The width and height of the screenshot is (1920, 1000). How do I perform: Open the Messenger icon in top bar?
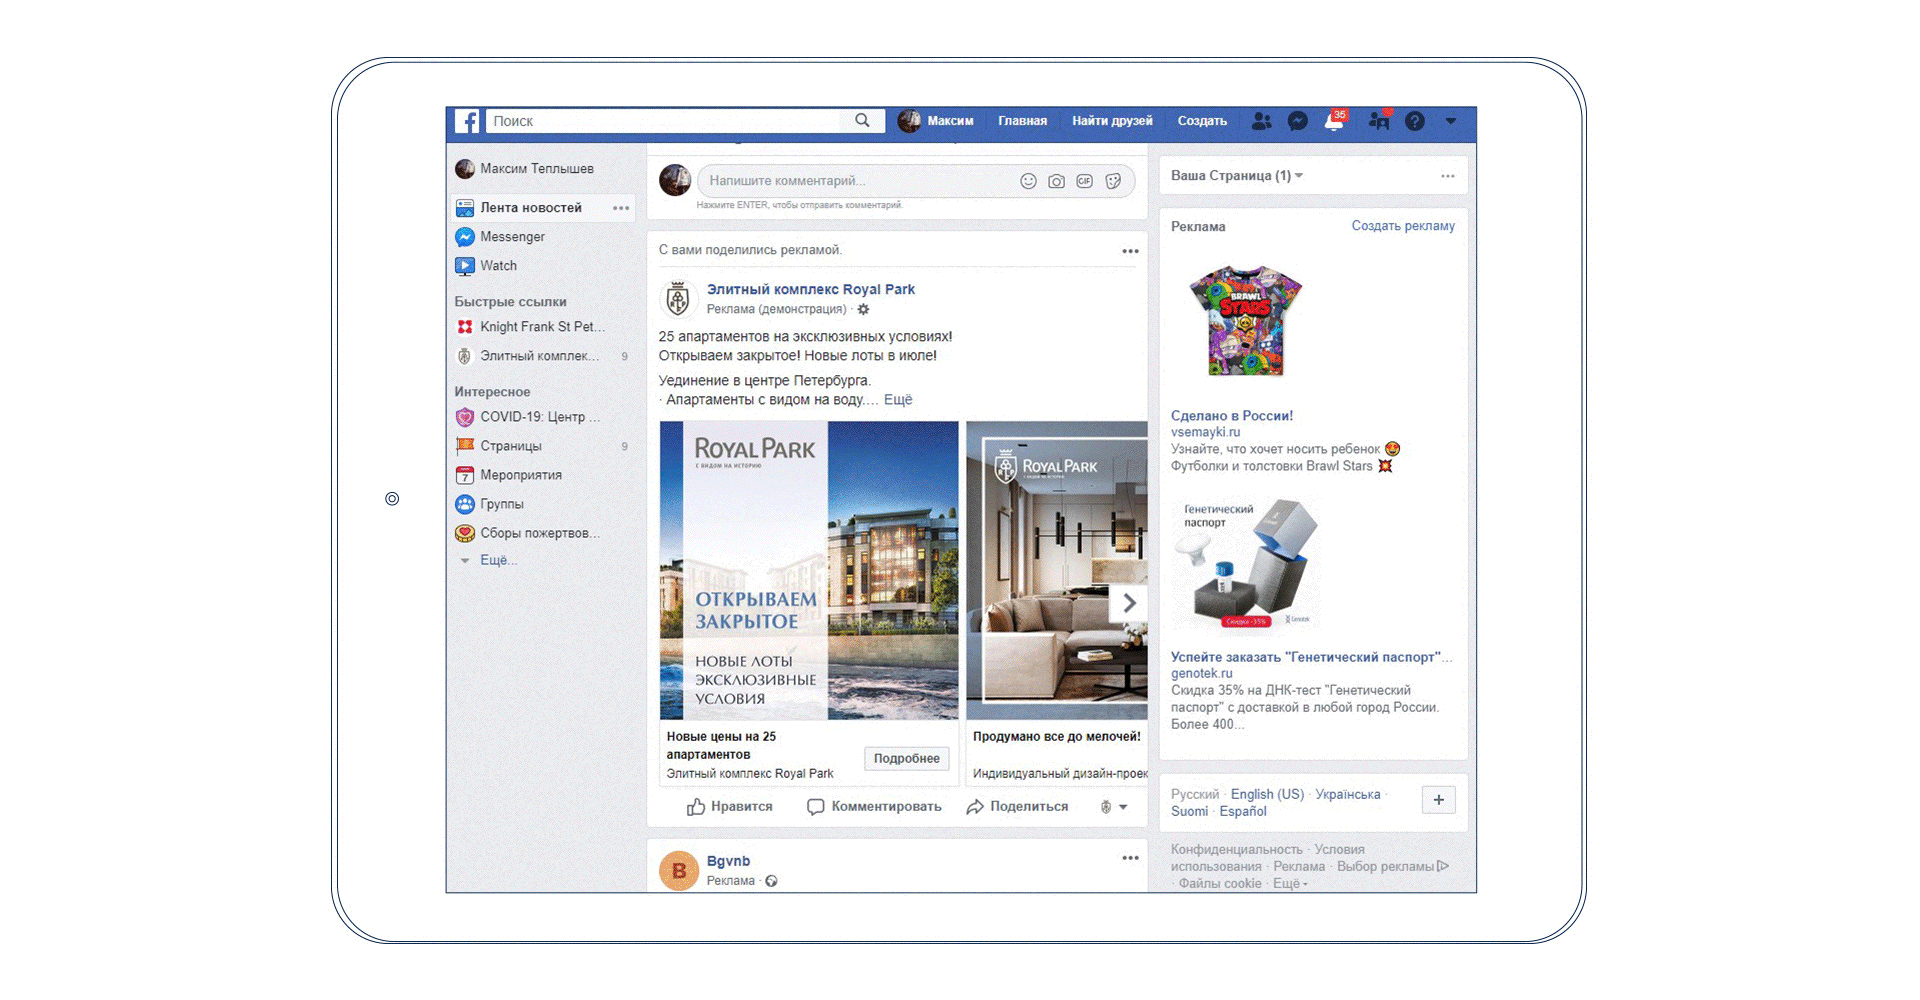[1297, 121]
